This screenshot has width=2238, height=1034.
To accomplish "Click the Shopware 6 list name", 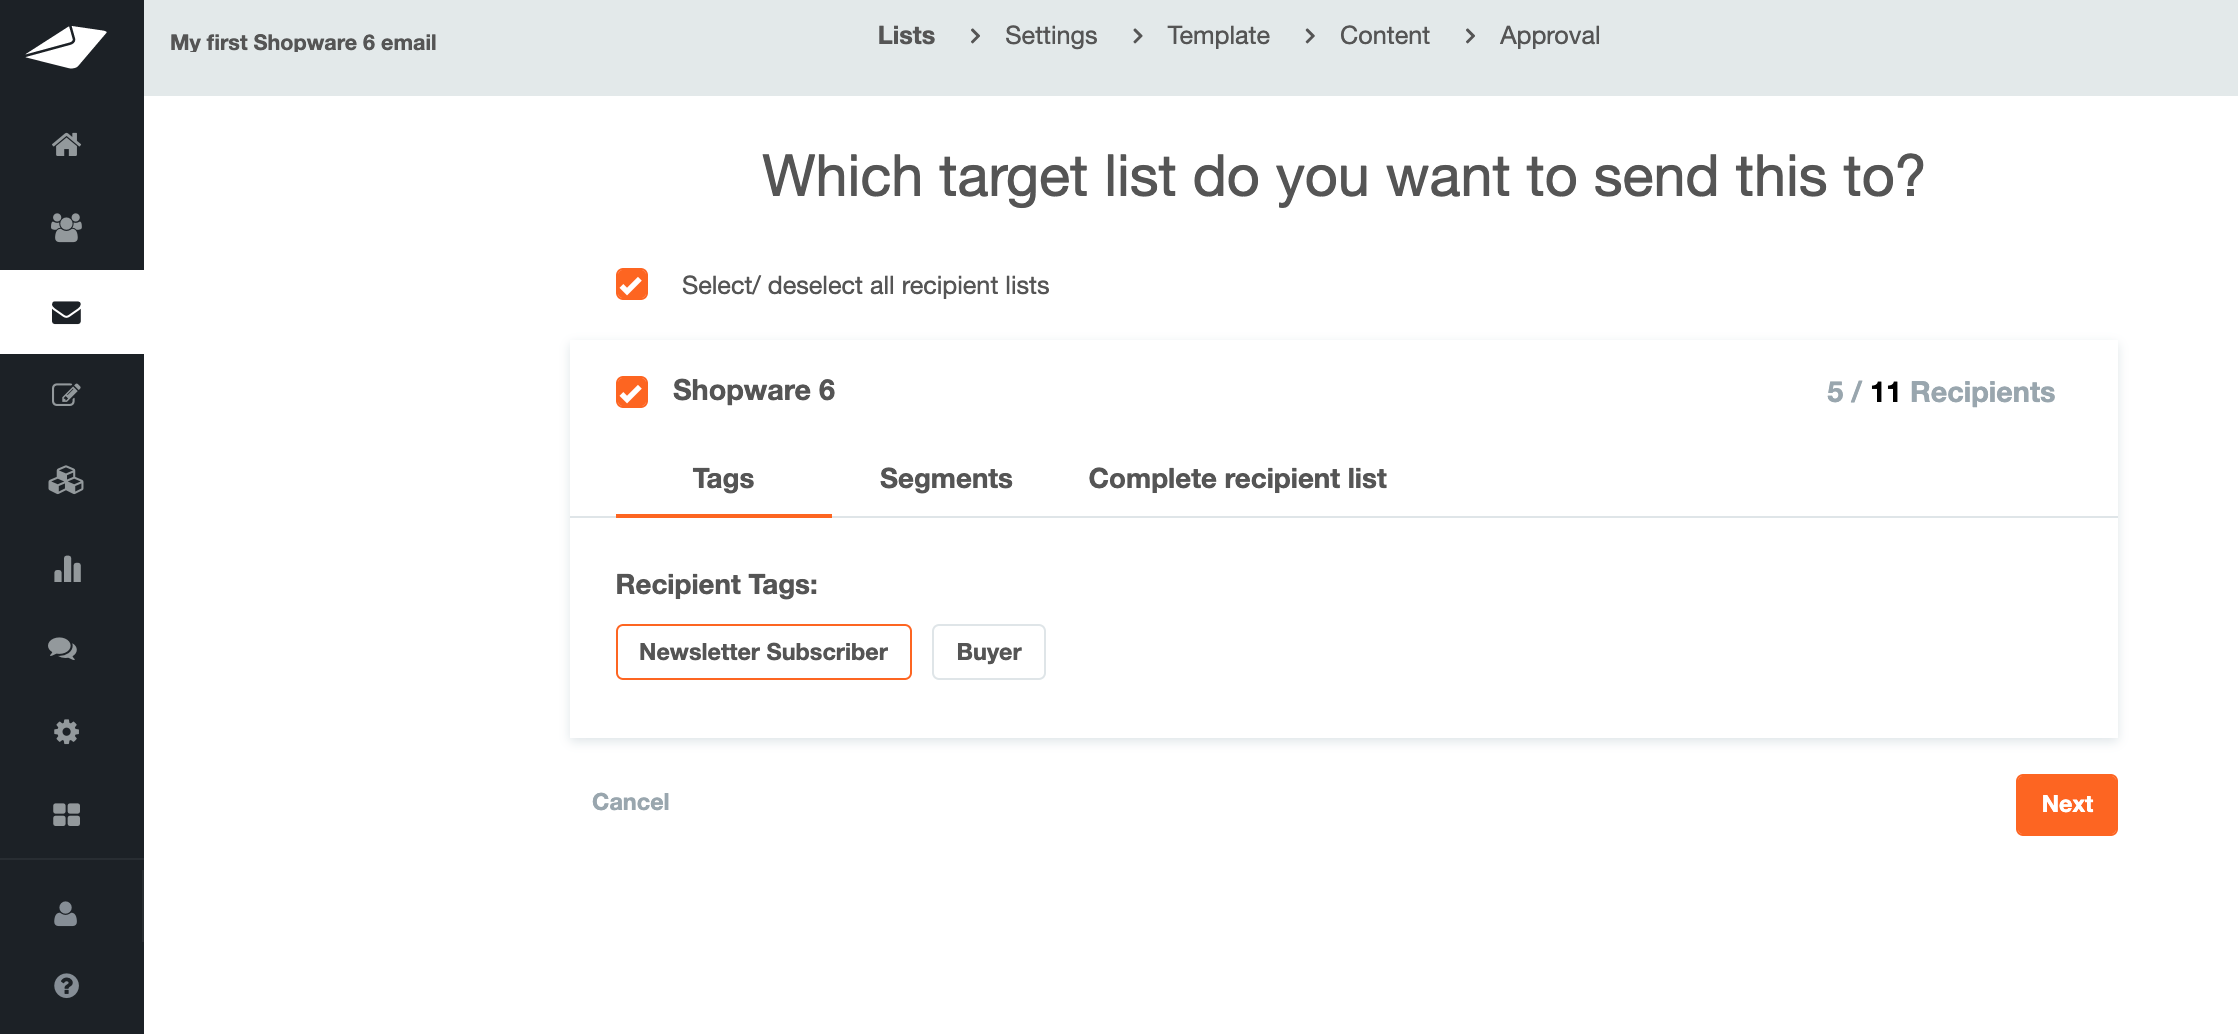I will click(x=754, y=390).
